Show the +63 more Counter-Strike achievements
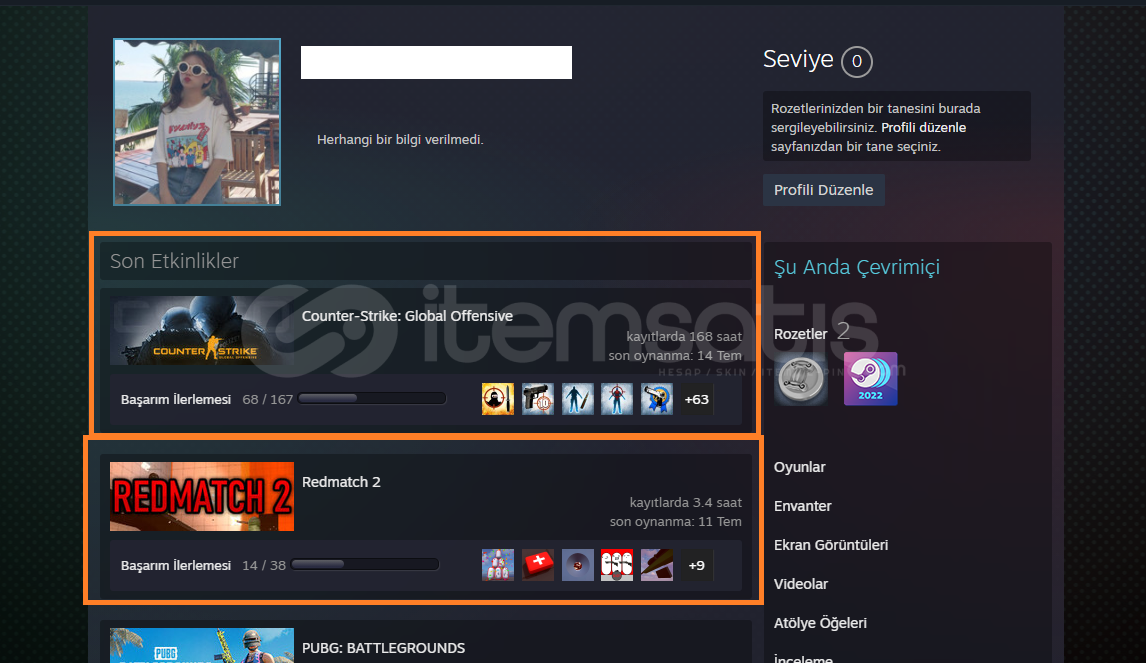 click(697, 399)
